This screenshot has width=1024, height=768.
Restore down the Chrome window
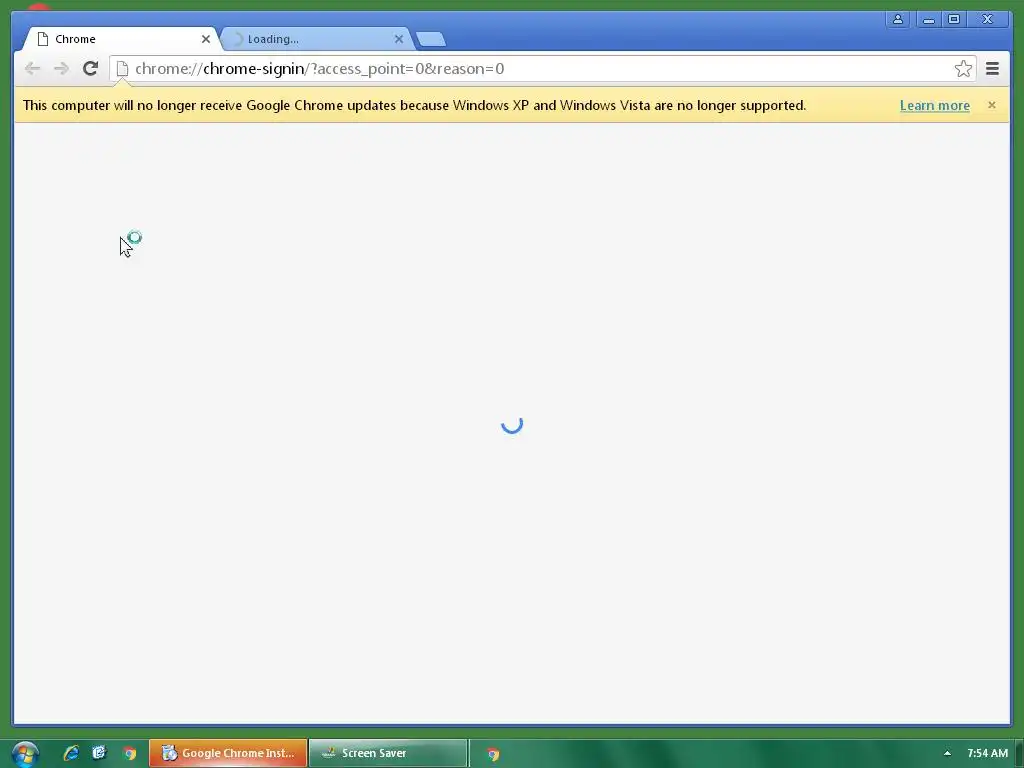click(x=953, y=20)
